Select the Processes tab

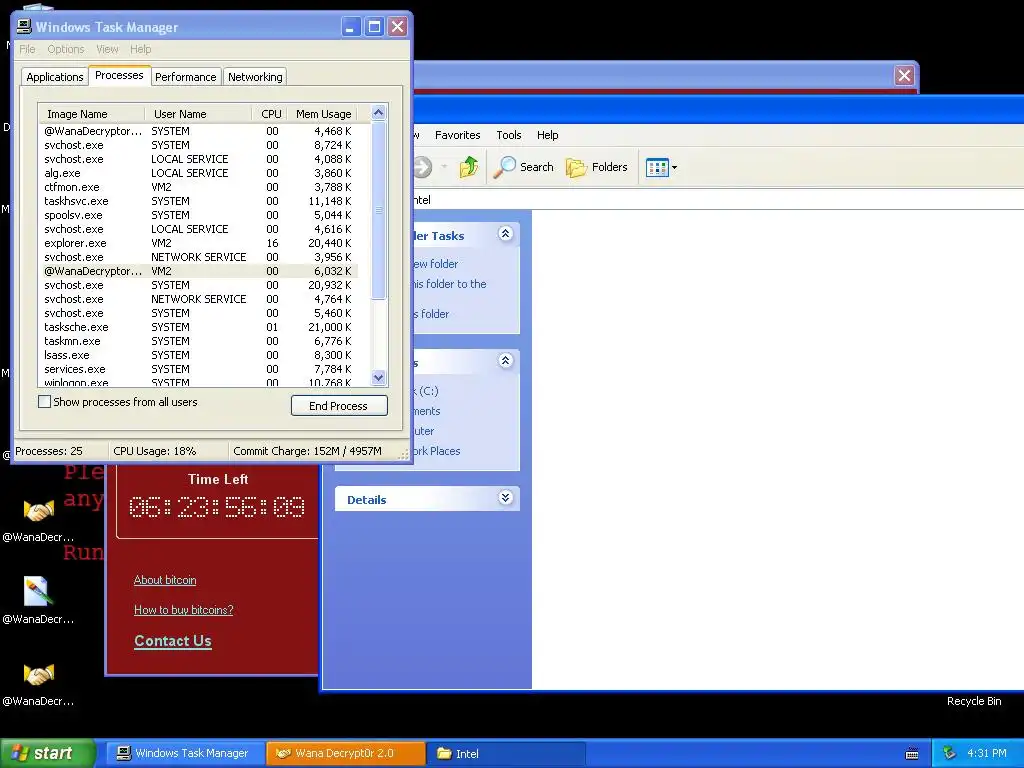pos(119,75)
